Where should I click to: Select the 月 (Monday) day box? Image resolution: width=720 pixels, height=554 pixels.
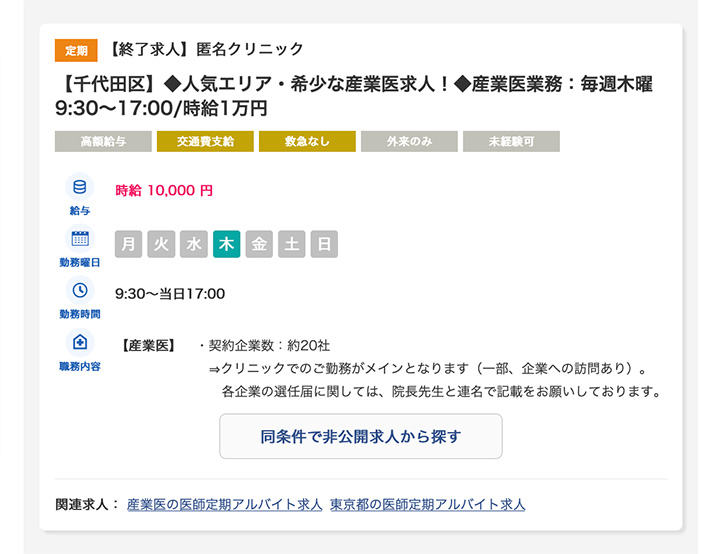[x=129, y=244]
